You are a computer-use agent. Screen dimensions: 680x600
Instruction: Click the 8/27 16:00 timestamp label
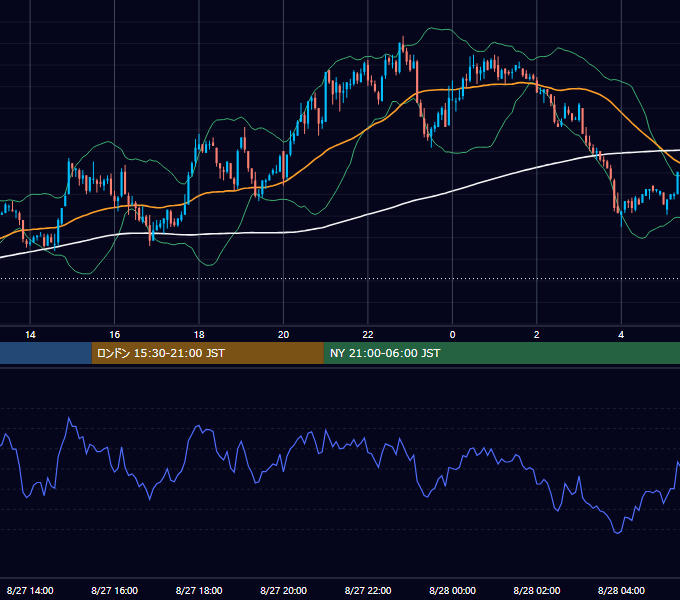(x=114, y=590)
